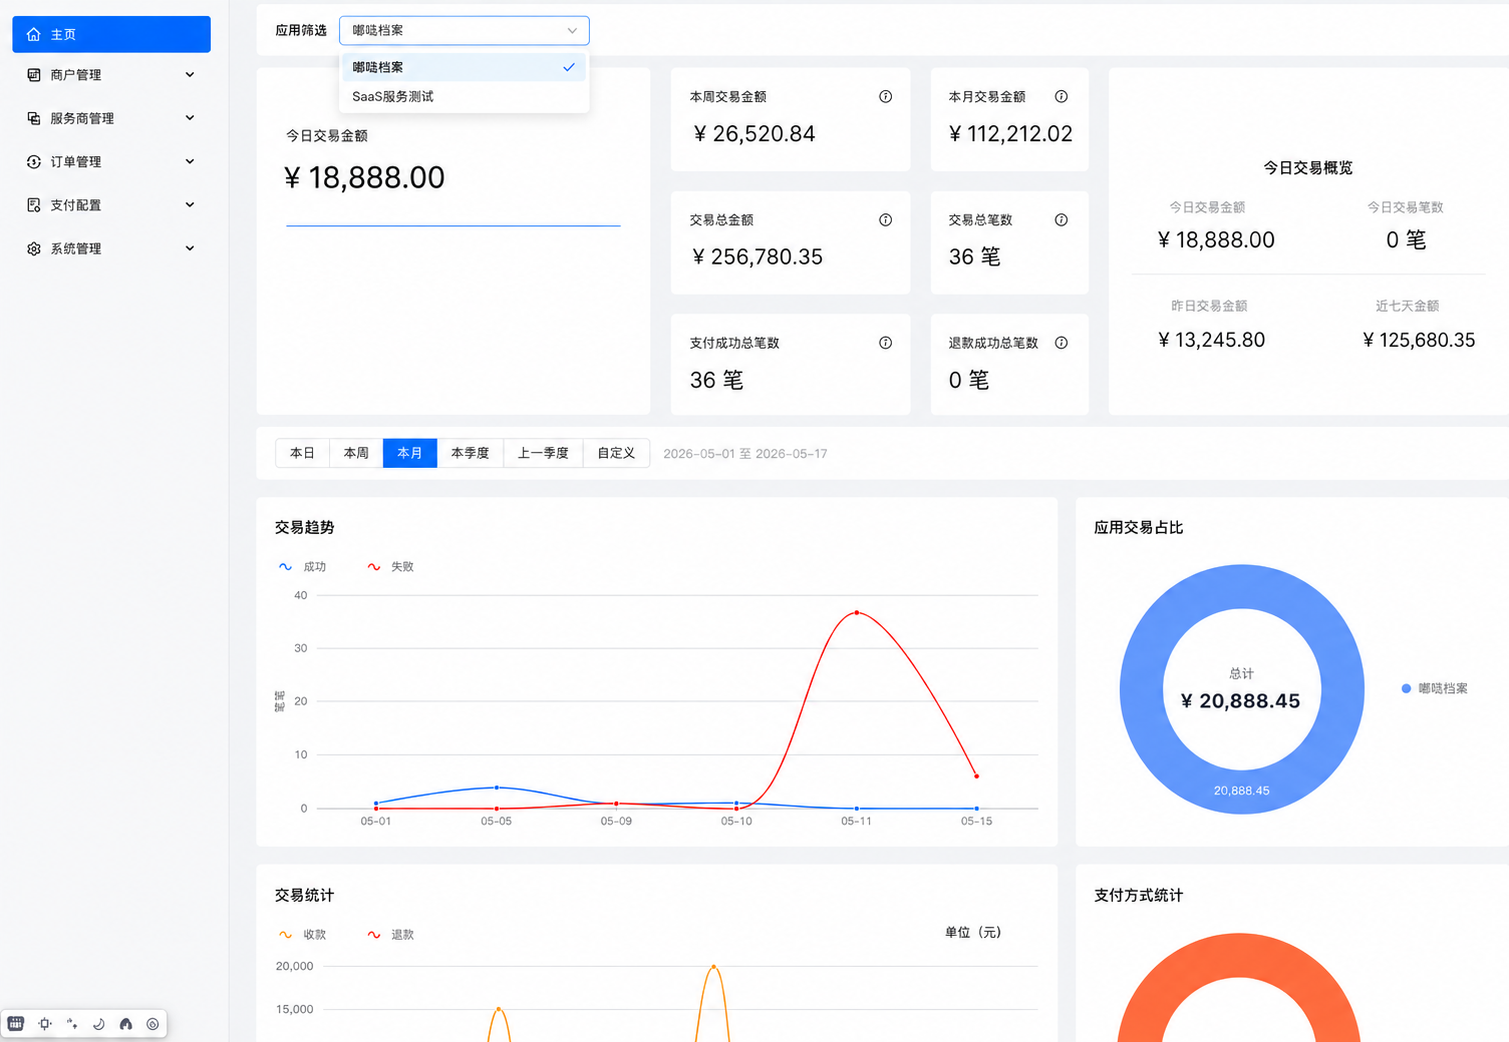Click the 今日交易概览 heading
1509x1042 pixels.
point(1308,168)
